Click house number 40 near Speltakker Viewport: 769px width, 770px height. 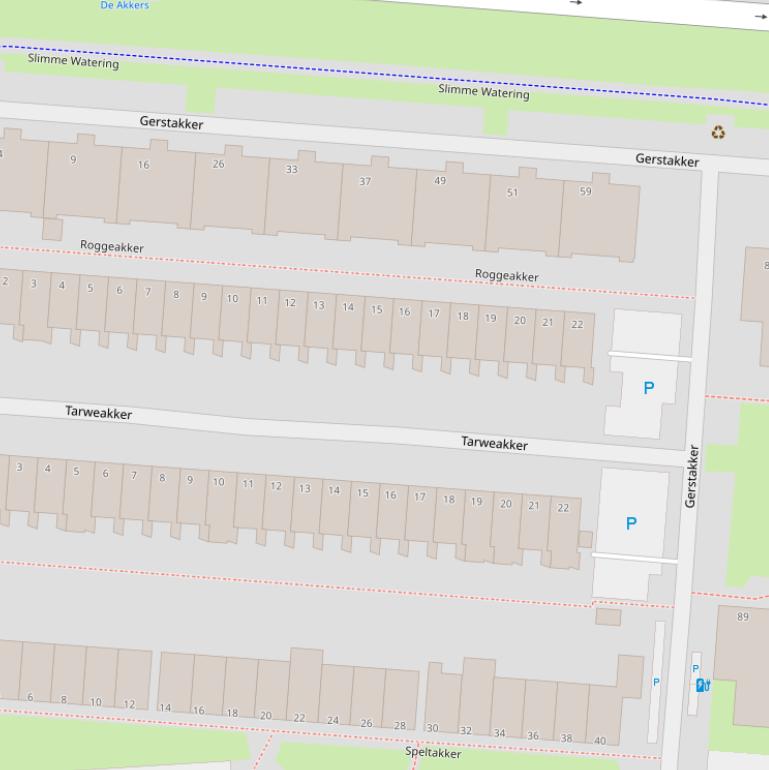pyautogui.click(x=600, y=741)
